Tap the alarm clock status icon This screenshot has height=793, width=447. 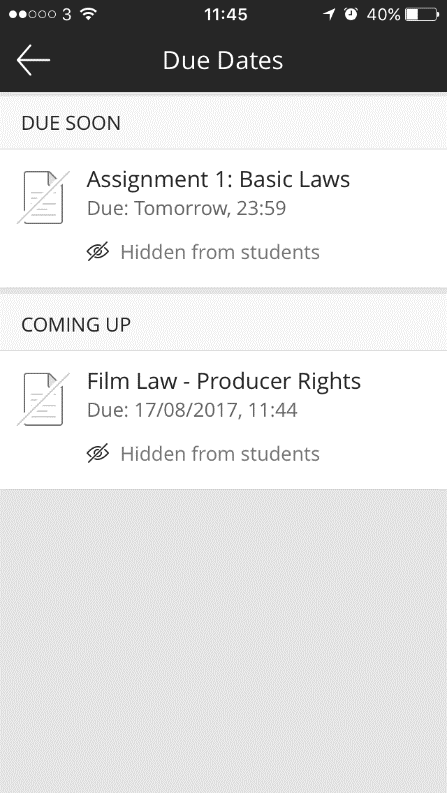coord(351,14)
